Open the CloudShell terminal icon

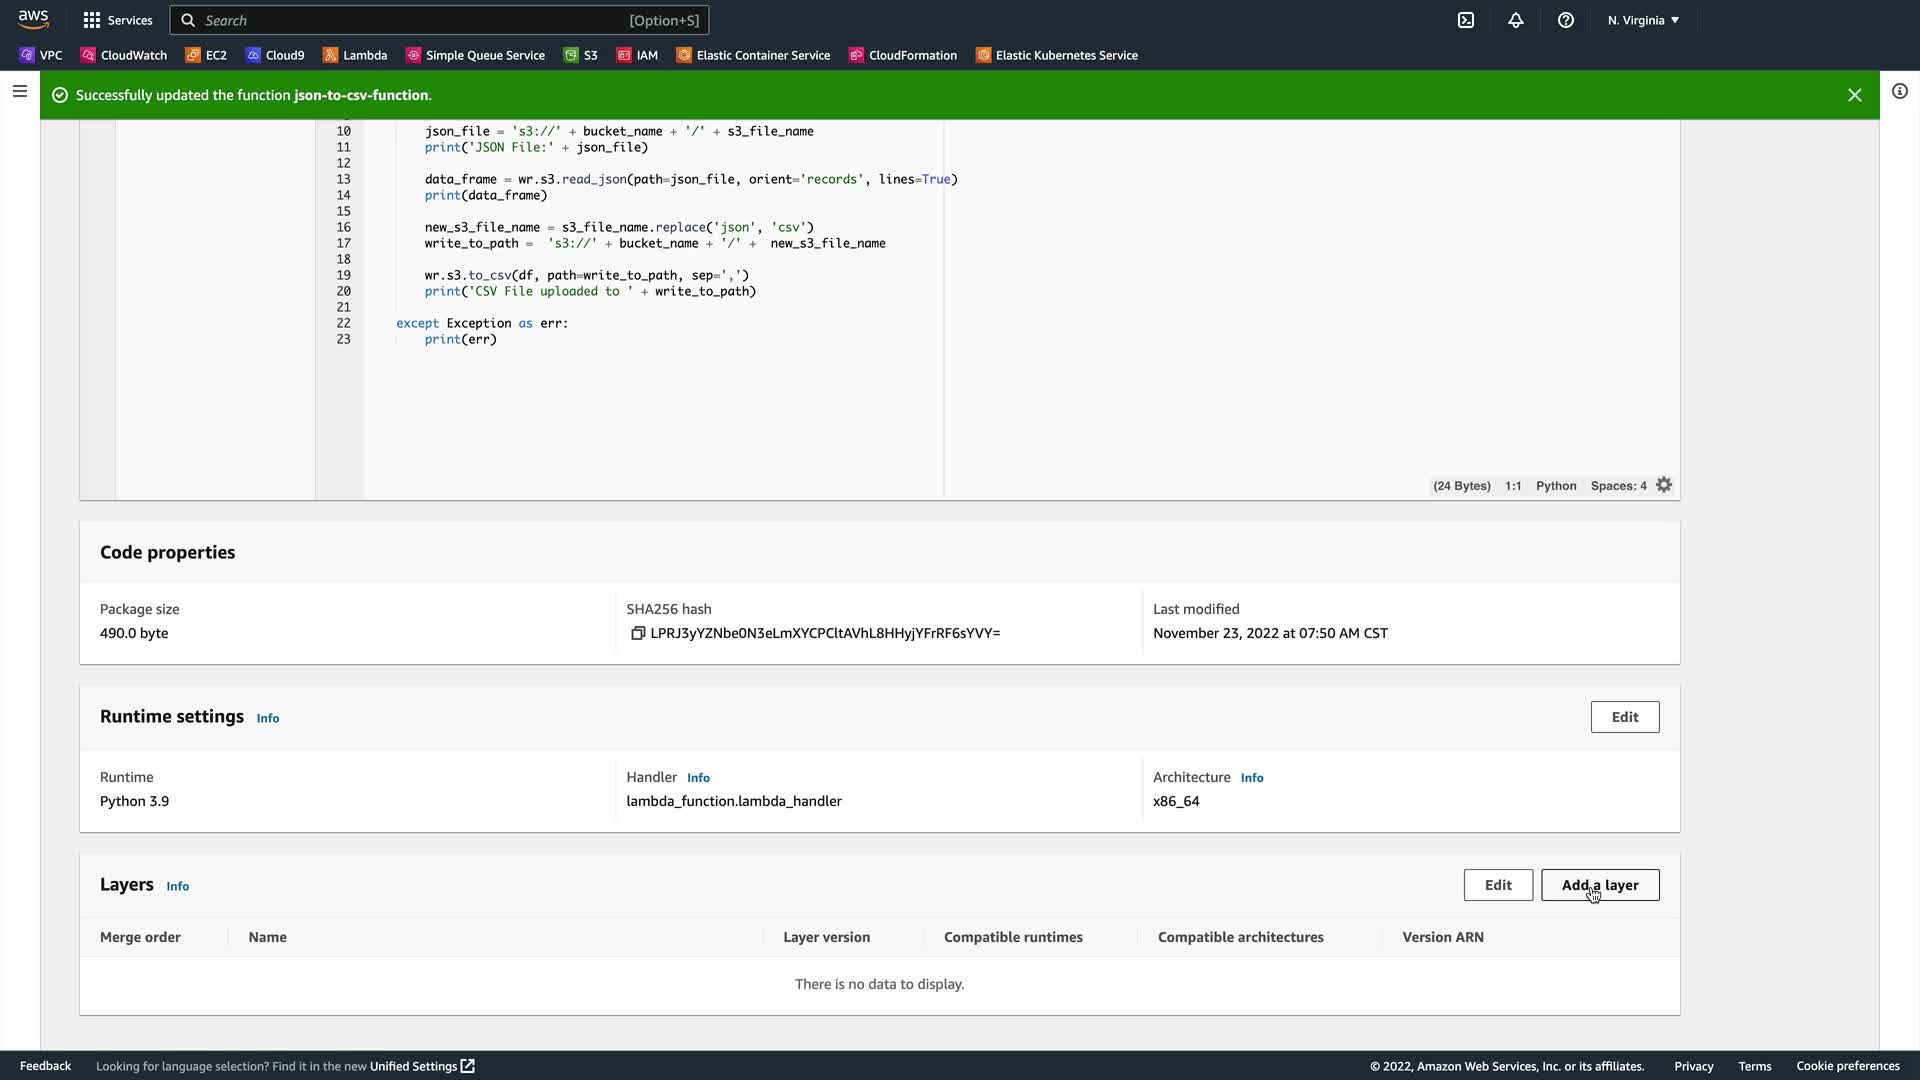[1466, 20]
